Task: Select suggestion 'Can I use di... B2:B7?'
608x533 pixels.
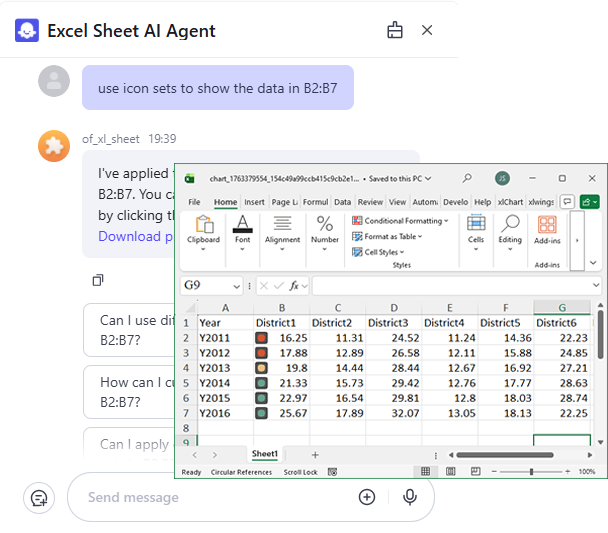Action: tap(129, 330)
